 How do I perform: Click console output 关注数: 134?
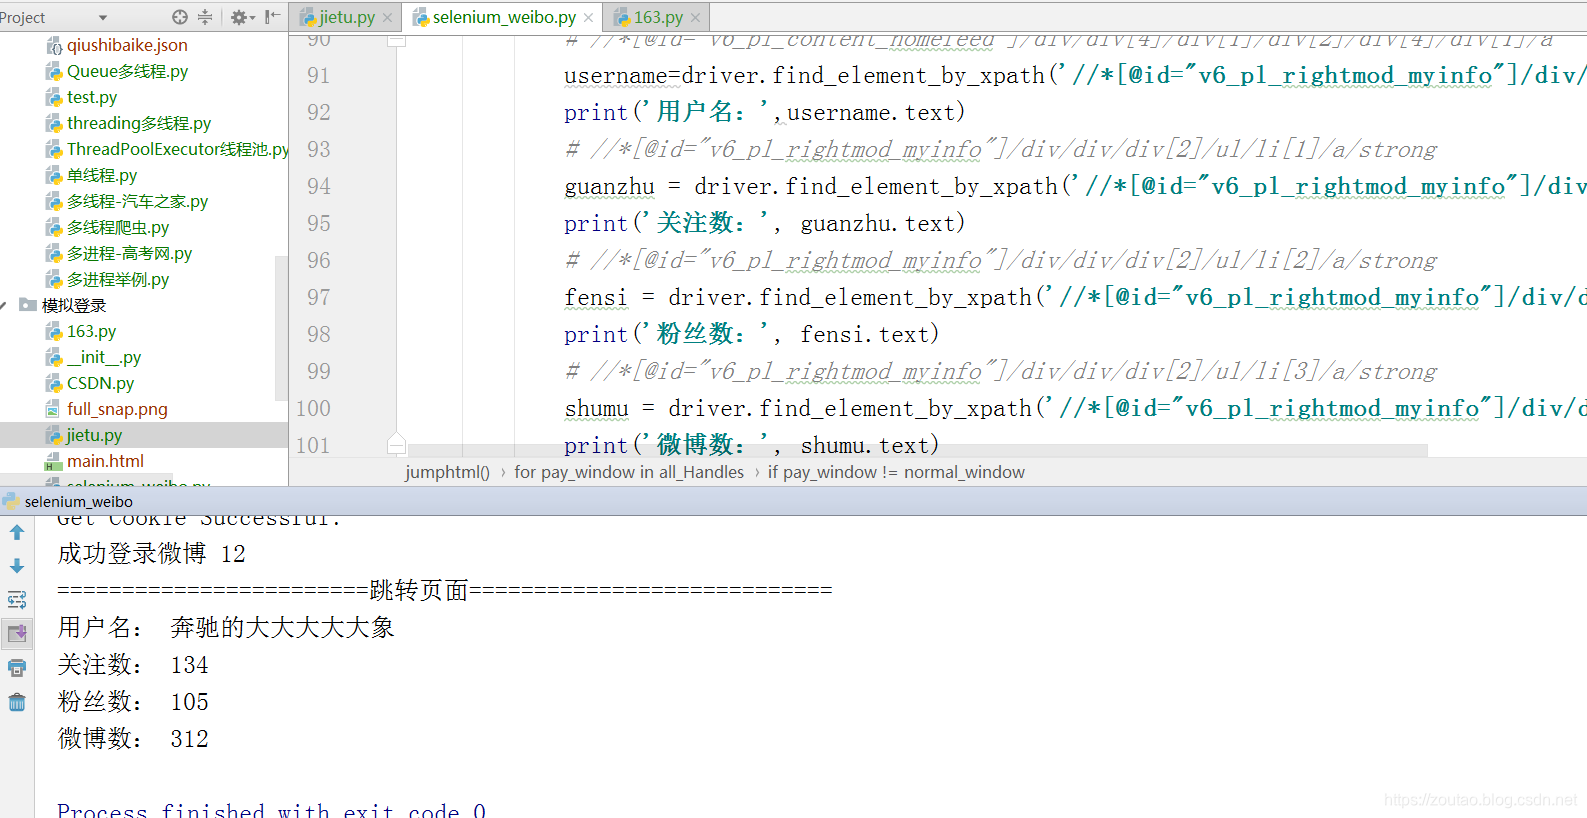pyautogui.click(x=133, y=665)
